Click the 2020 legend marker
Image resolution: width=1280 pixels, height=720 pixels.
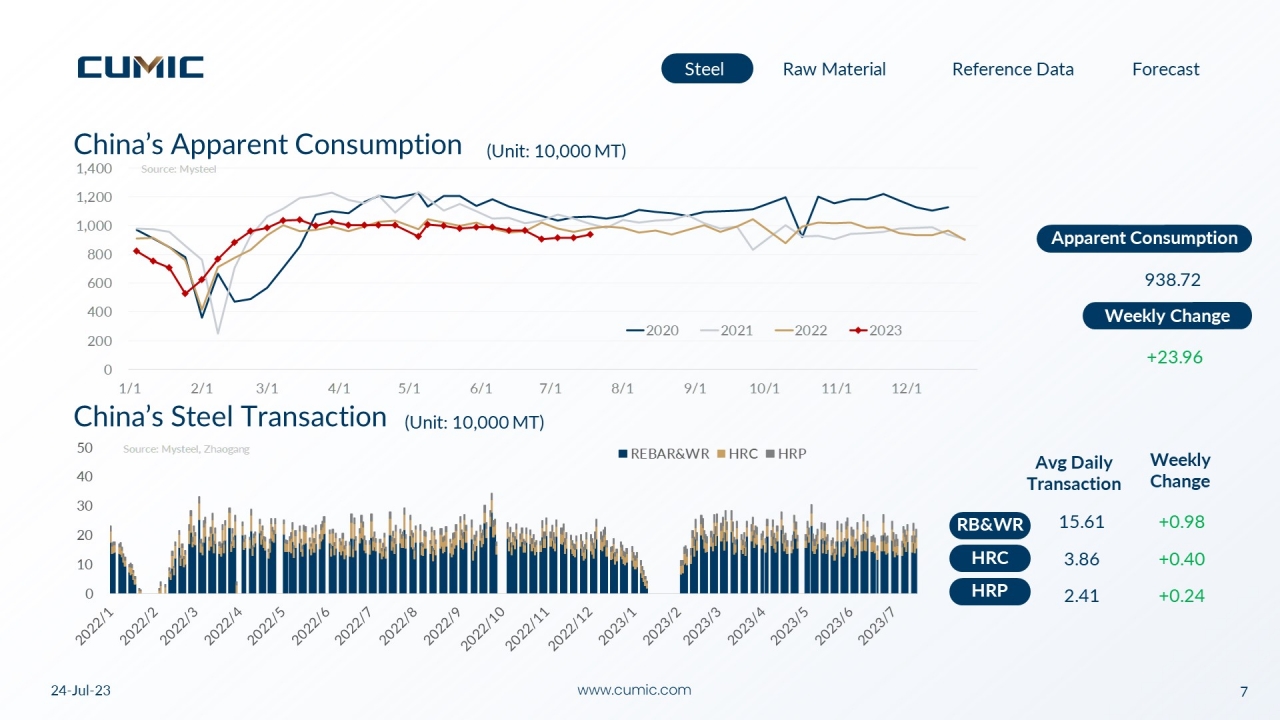pos(634,330)
